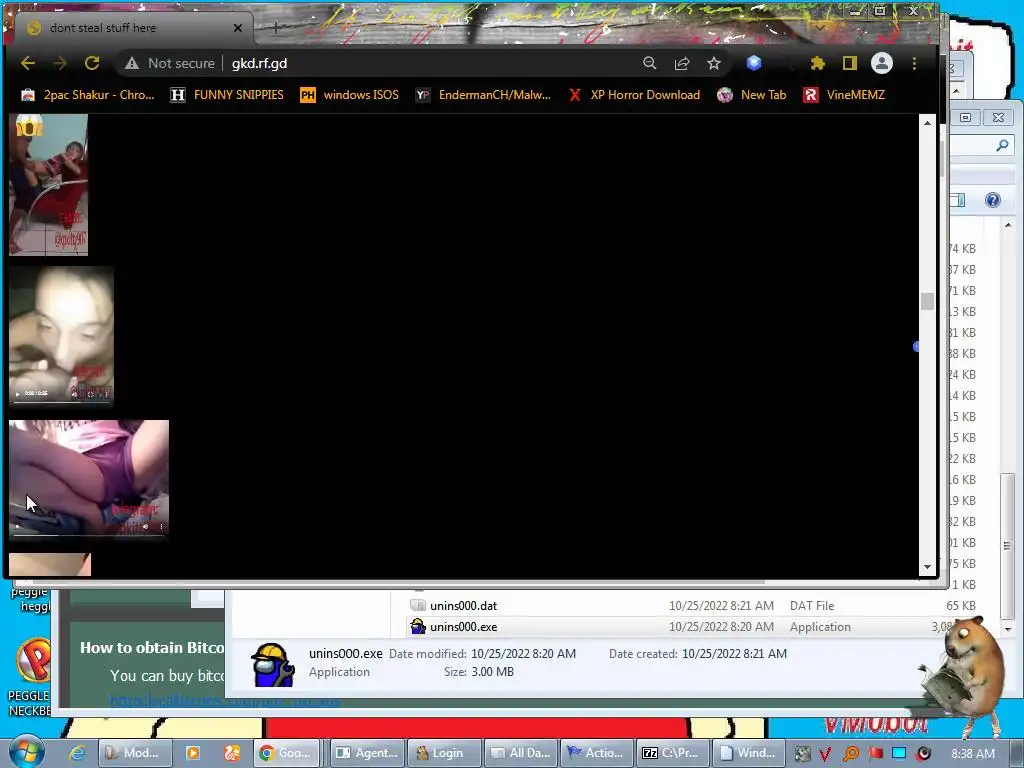The height and width of the screenshot is (768, 1024).
Task: Open the Chrome profile avatar
Action: (x=882, y=63)
